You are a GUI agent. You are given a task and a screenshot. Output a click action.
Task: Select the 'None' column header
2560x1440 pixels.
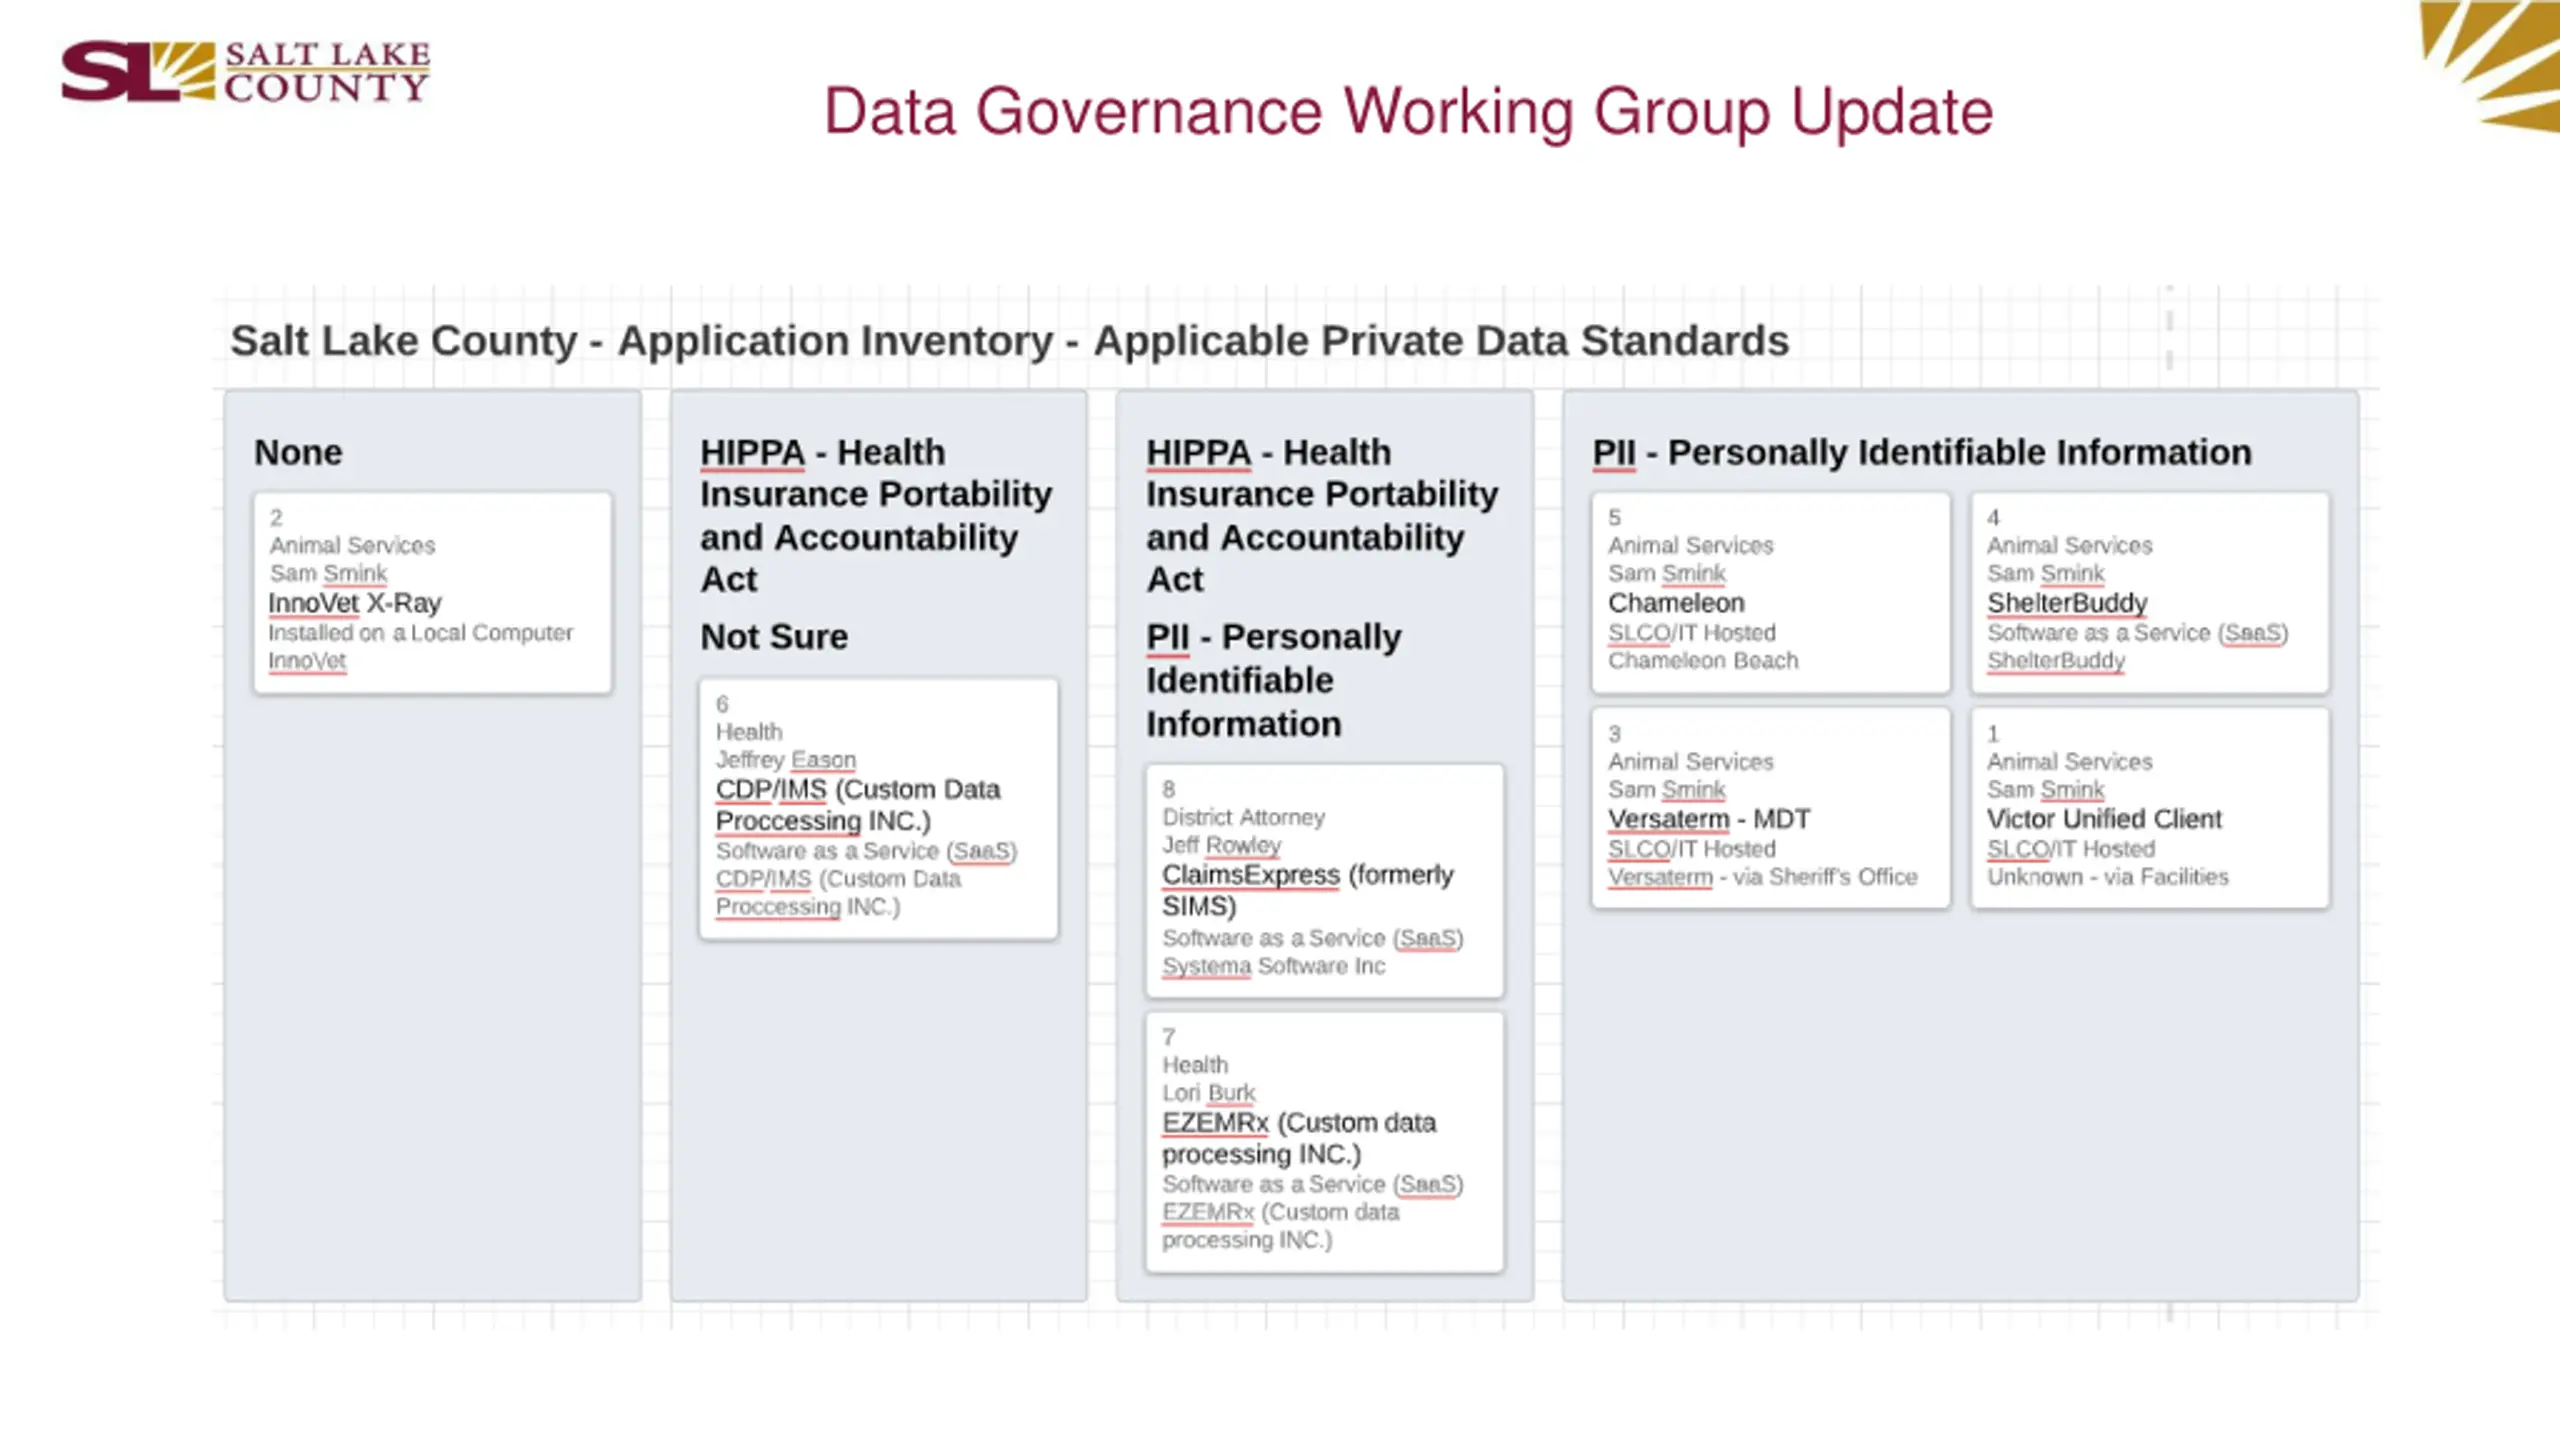pyautogui.click(x=298, y=452)
